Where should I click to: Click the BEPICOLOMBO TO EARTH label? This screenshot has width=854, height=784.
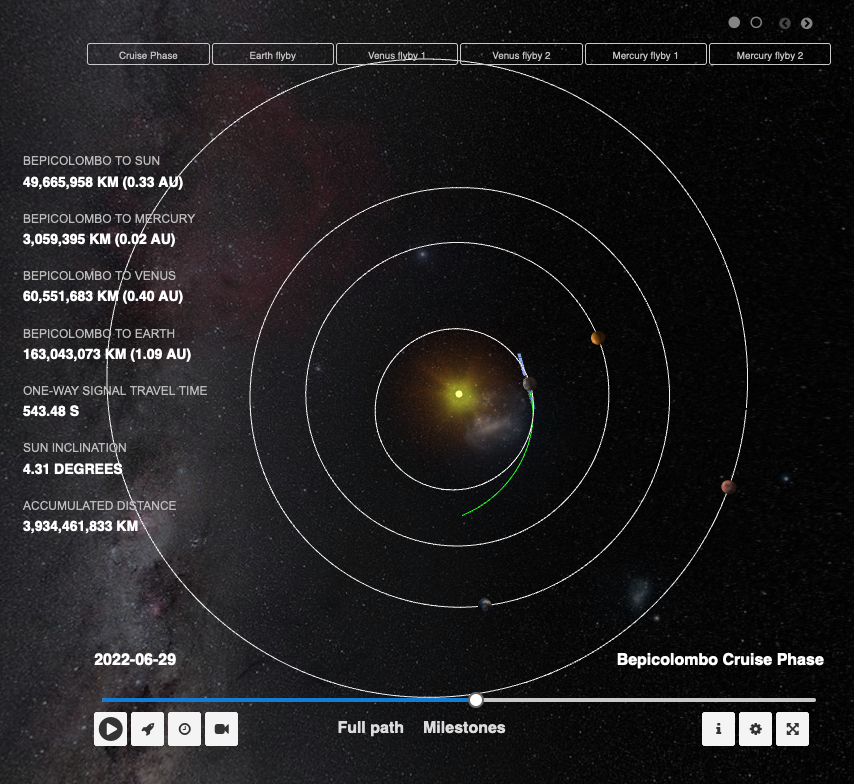coord(99,333)
